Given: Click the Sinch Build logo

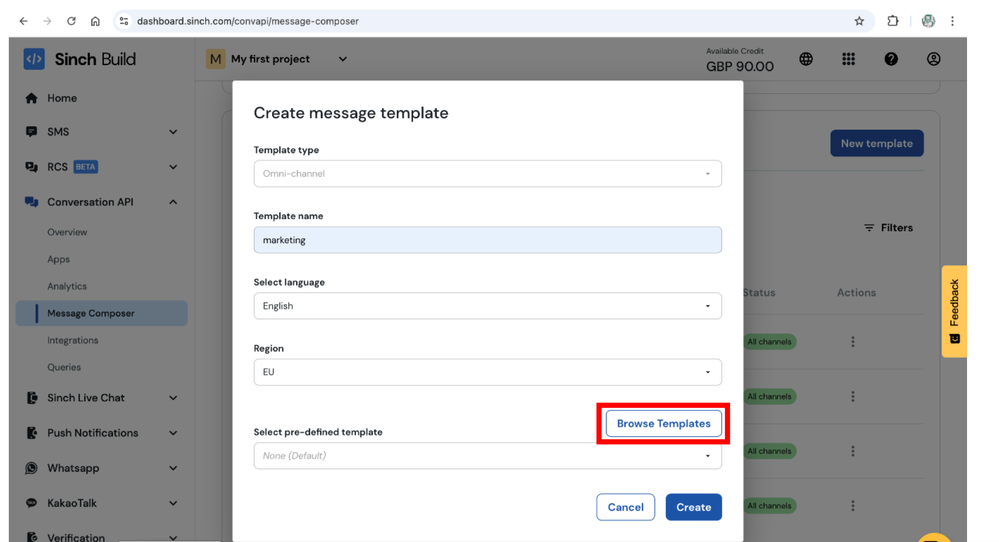Looking at the screenshot, I should (x=80, y=59).
